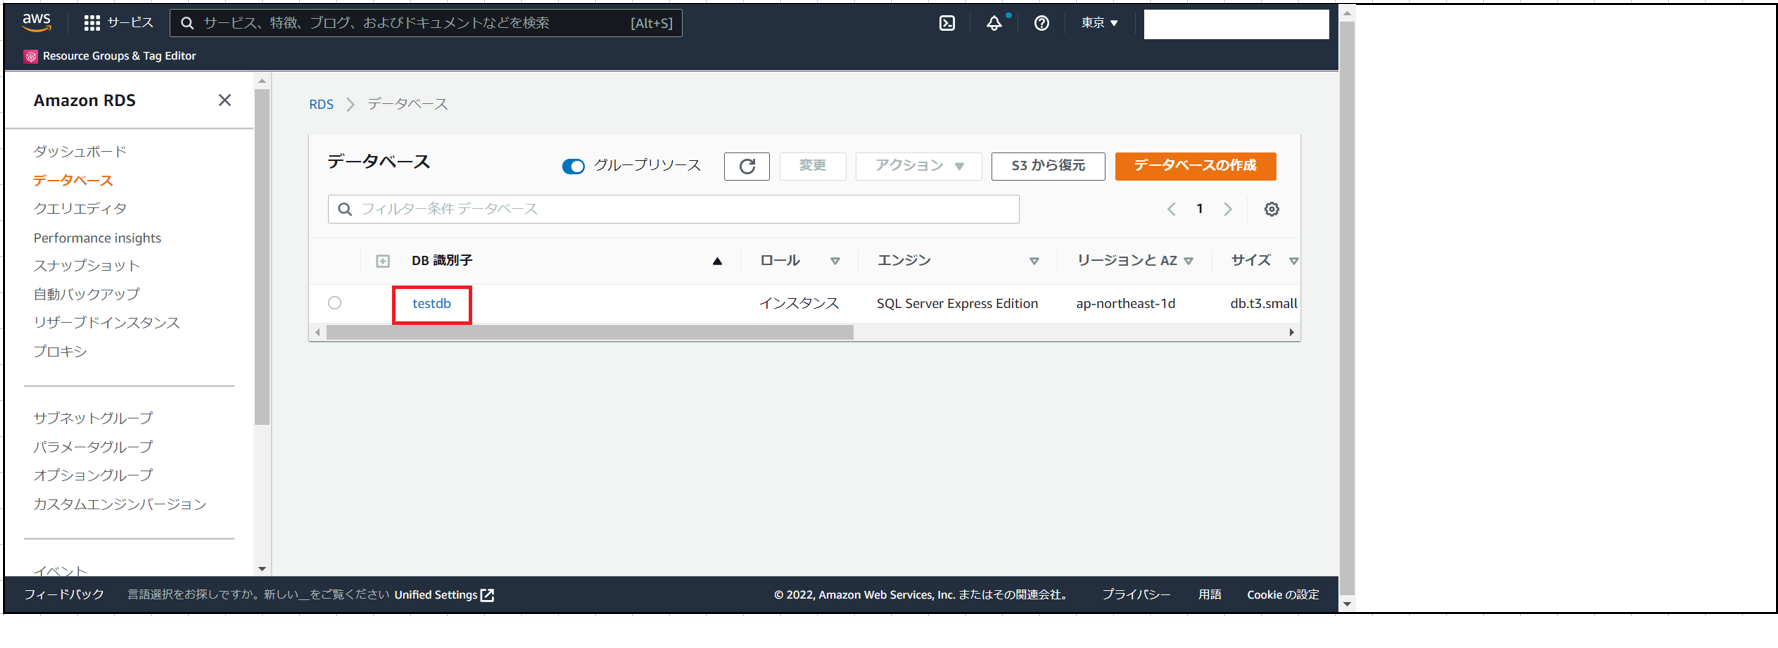1778x648 pixels.
Task: Click sidebar scroll up arrow
Action: (x=262, y=81)
